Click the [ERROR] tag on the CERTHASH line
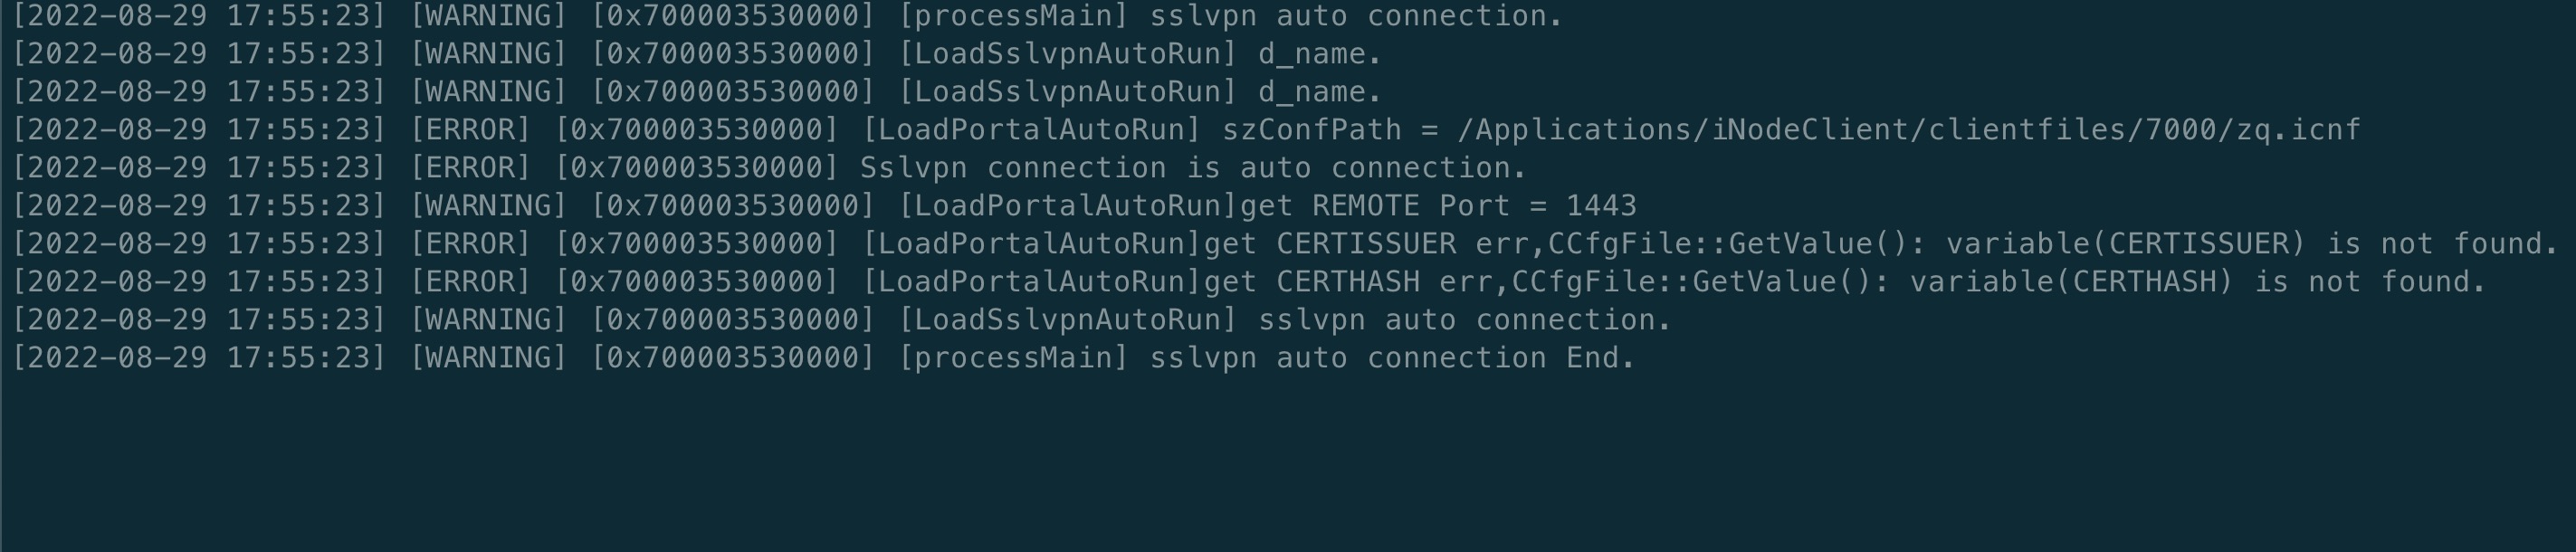Screen dimensions: 2576x552 click(470, 282)
